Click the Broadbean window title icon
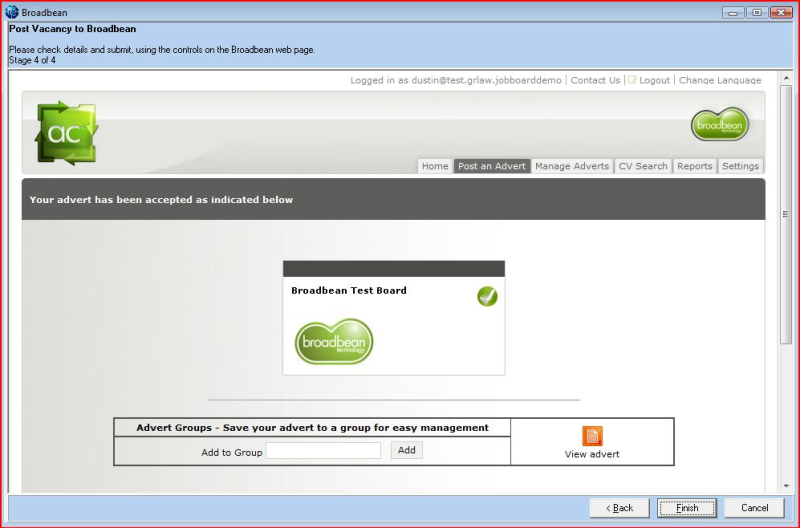 pyautogui.click(x=11, y=12)
